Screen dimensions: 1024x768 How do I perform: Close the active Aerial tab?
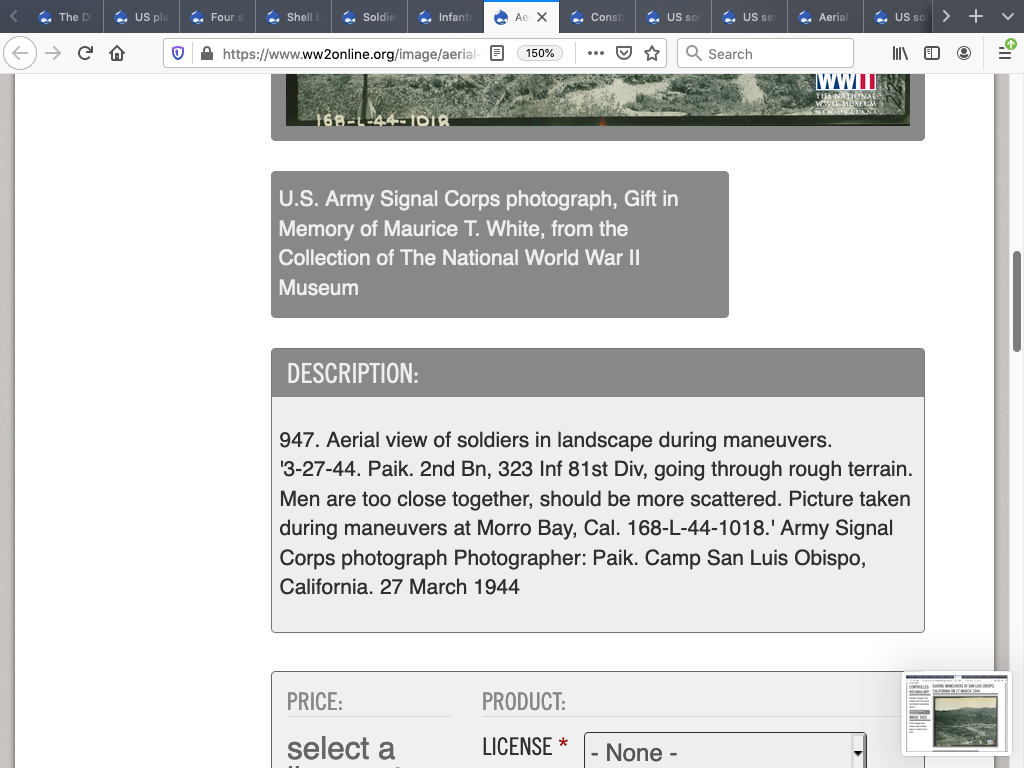click(542, 17)
